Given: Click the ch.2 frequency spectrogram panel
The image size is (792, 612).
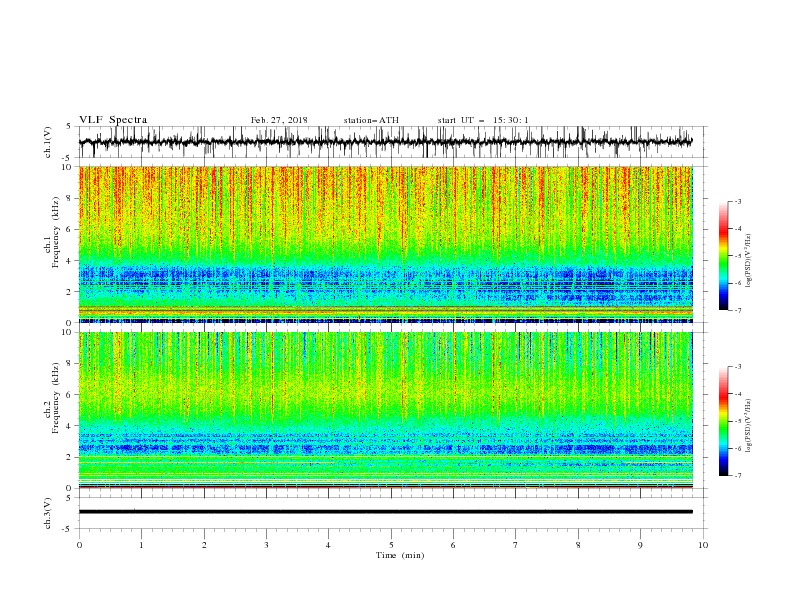Looking at the screenshot, I should 386,410.
